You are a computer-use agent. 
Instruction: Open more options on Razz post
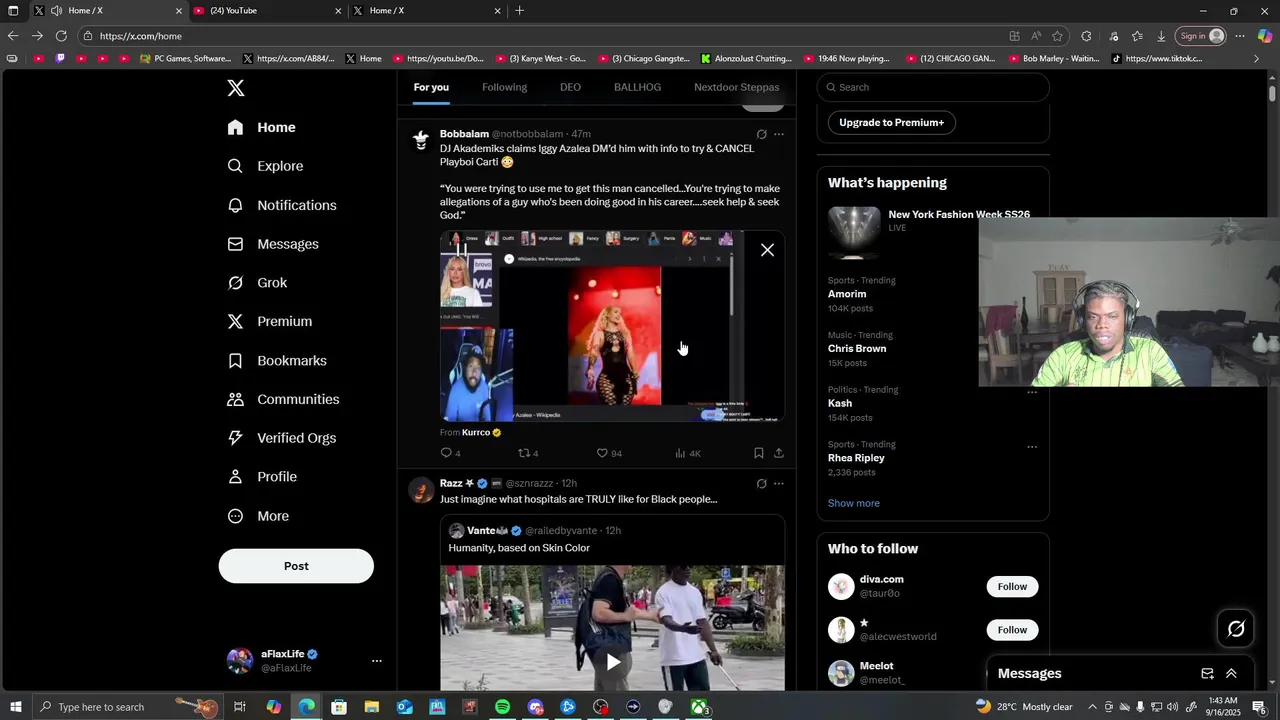click(779, 484)
